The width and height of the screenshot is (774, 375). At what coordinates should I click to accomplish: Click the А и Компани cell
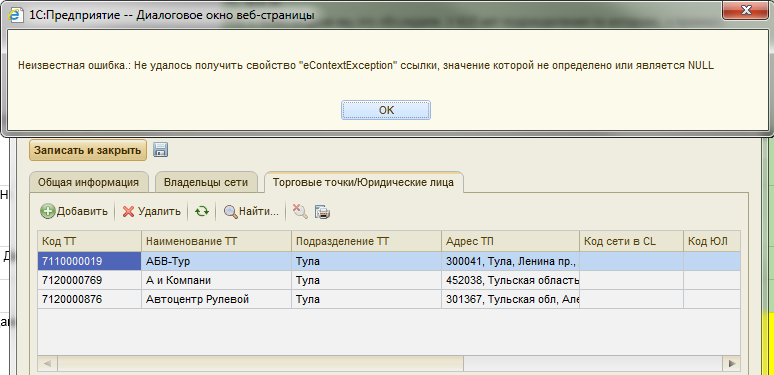tap(217, 280)
